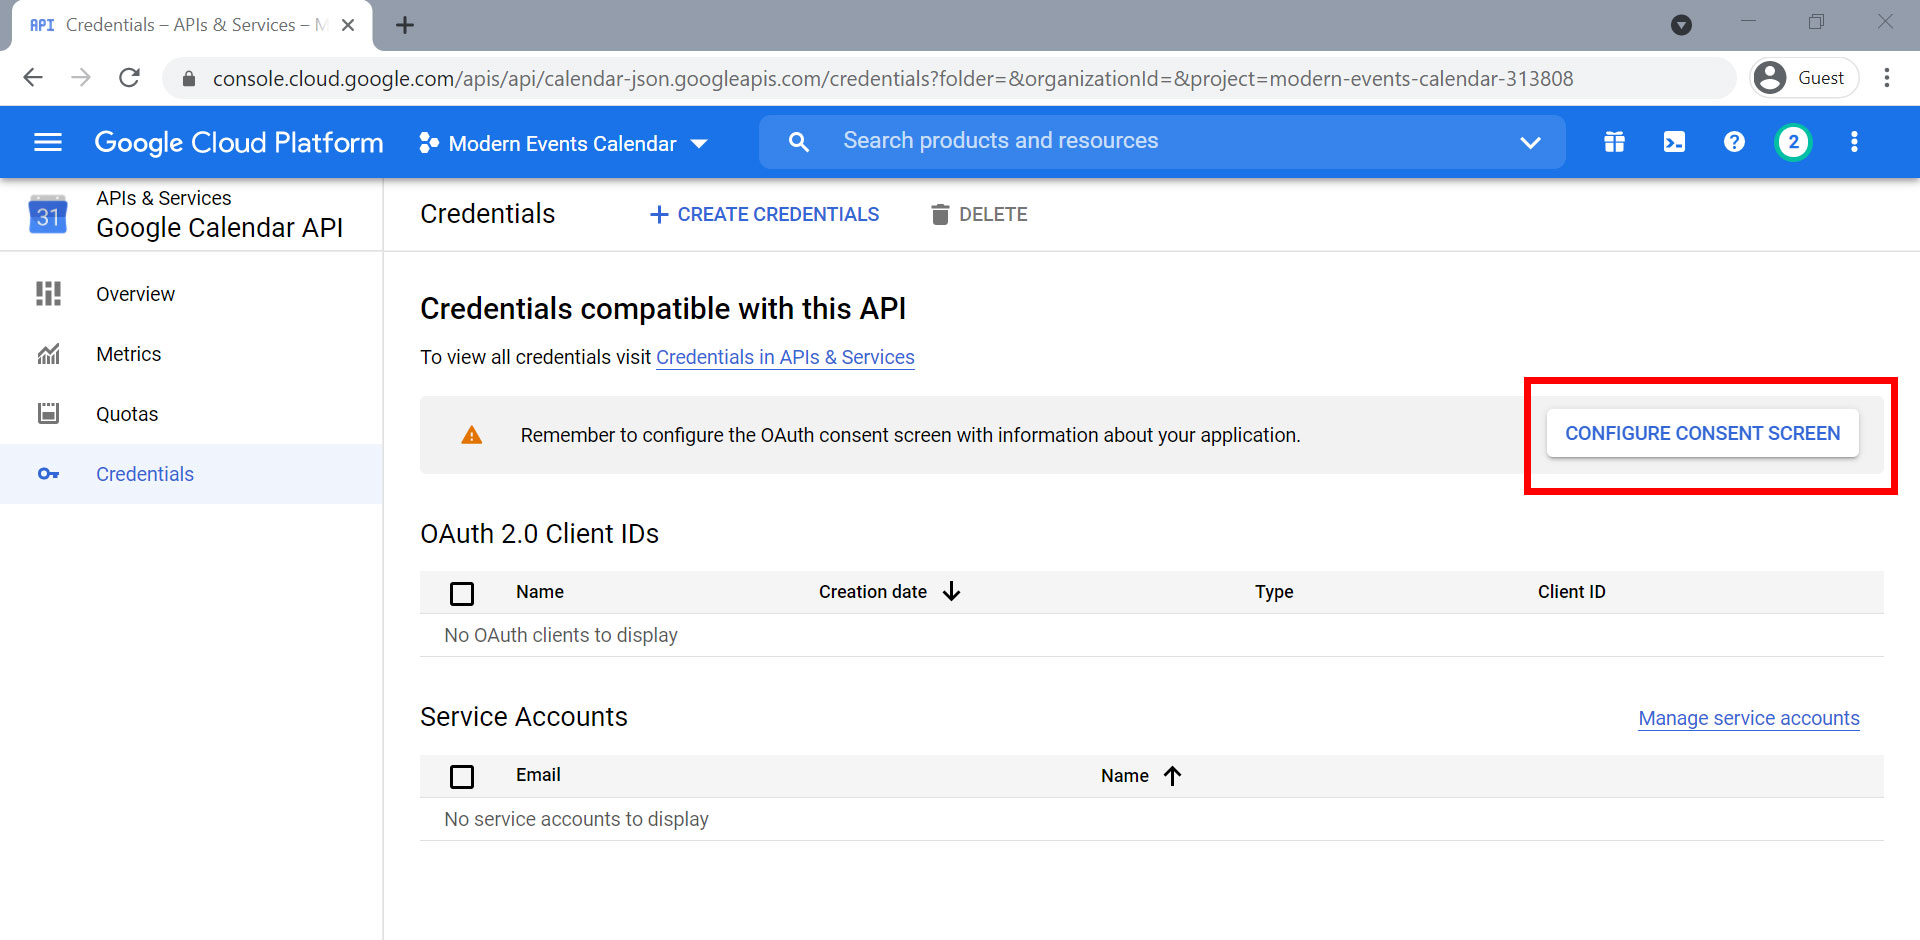
Task: Click the gift free trial icon
Action: click(1614, 142)
